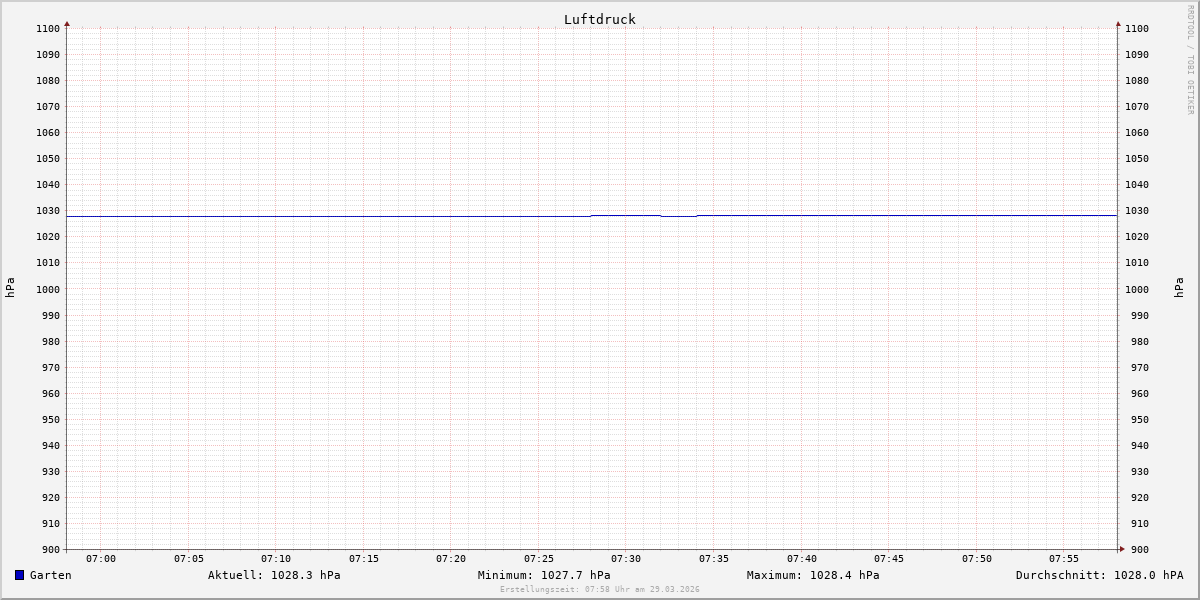Click the blue Garten legend color square
This screenshot has height=600, width=1200.
pos(19,575)
